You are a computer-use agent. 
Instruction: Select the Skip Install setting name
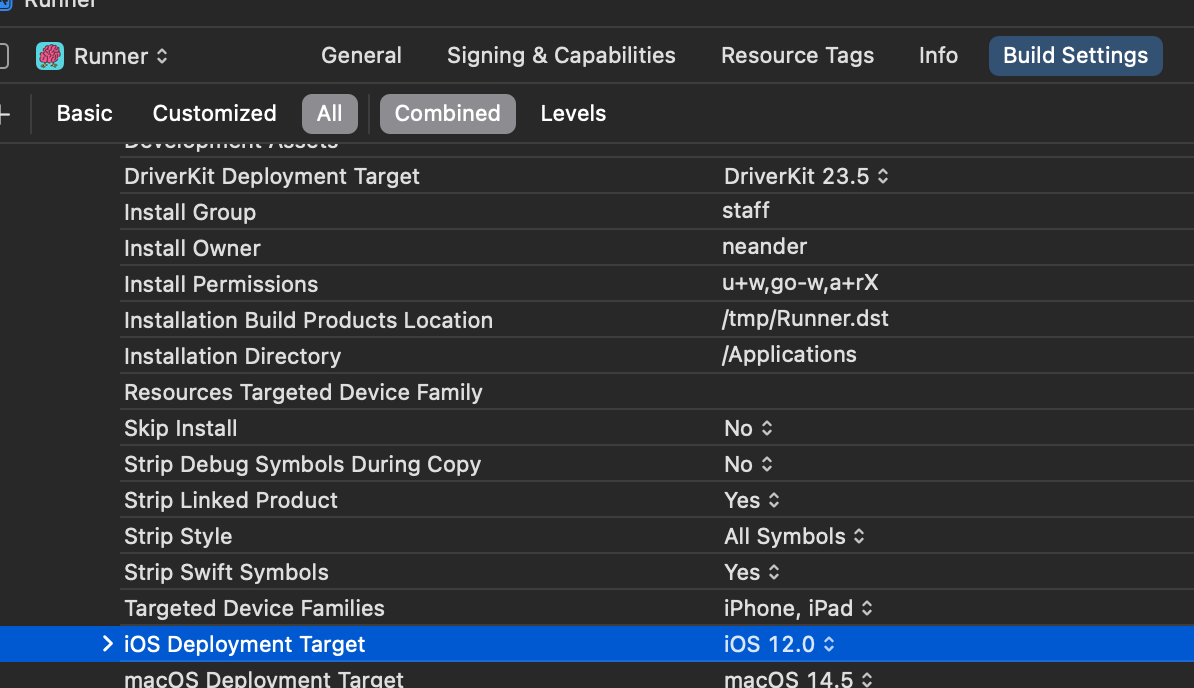pos(180,428)
